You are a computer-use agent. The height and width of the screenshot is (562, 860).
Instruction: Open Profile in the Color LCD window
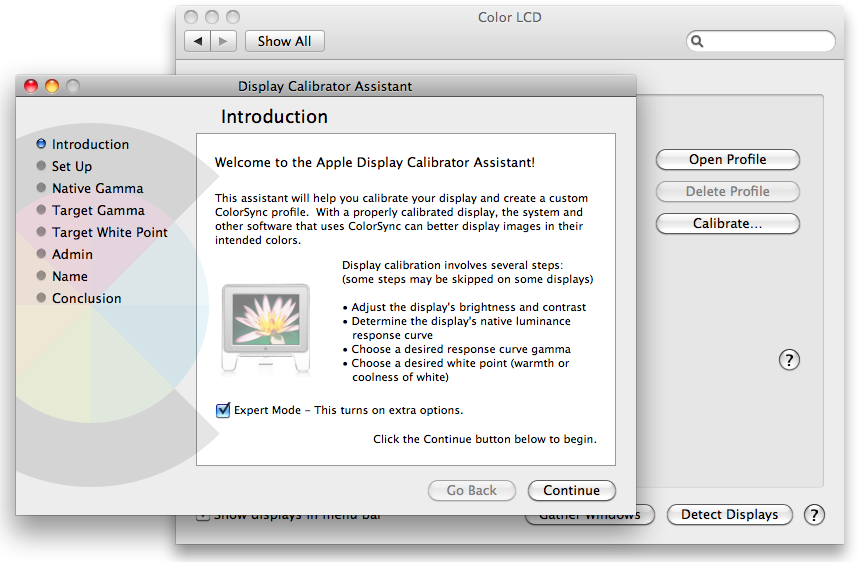coord(728,160)
